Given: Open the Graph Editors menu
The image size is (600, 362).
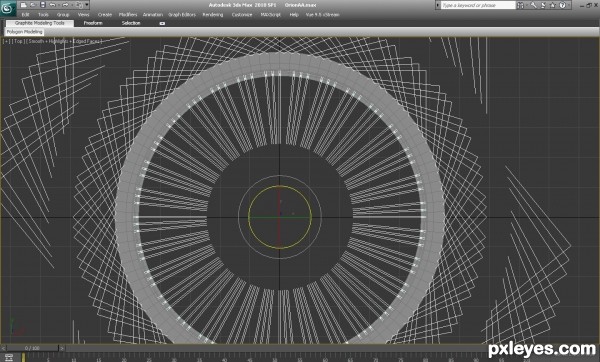Looking at the screenshot, I should click(x=182, y=15).
